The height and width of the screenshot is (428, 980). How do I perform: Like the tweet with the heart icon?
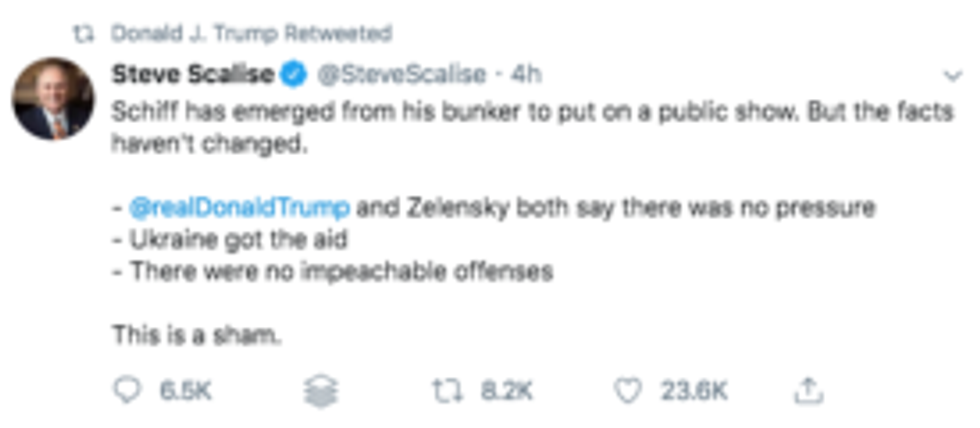tap(628, 392)
